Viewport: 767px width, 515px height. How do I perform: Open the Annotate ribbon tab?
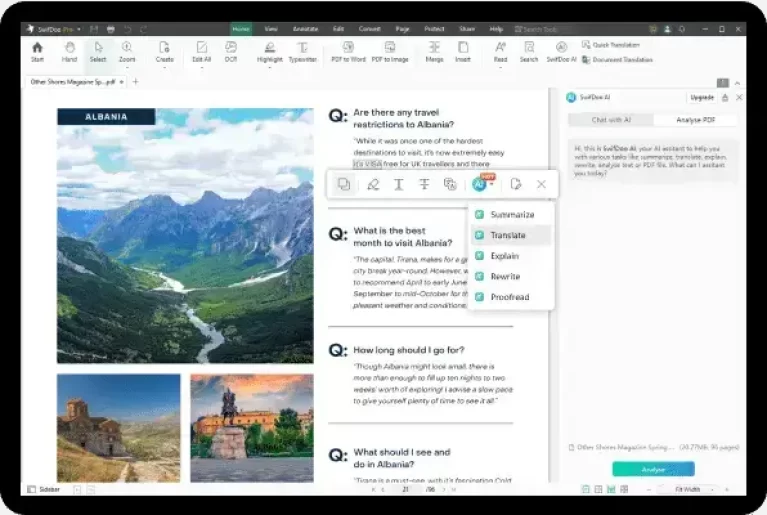[305, 29]
